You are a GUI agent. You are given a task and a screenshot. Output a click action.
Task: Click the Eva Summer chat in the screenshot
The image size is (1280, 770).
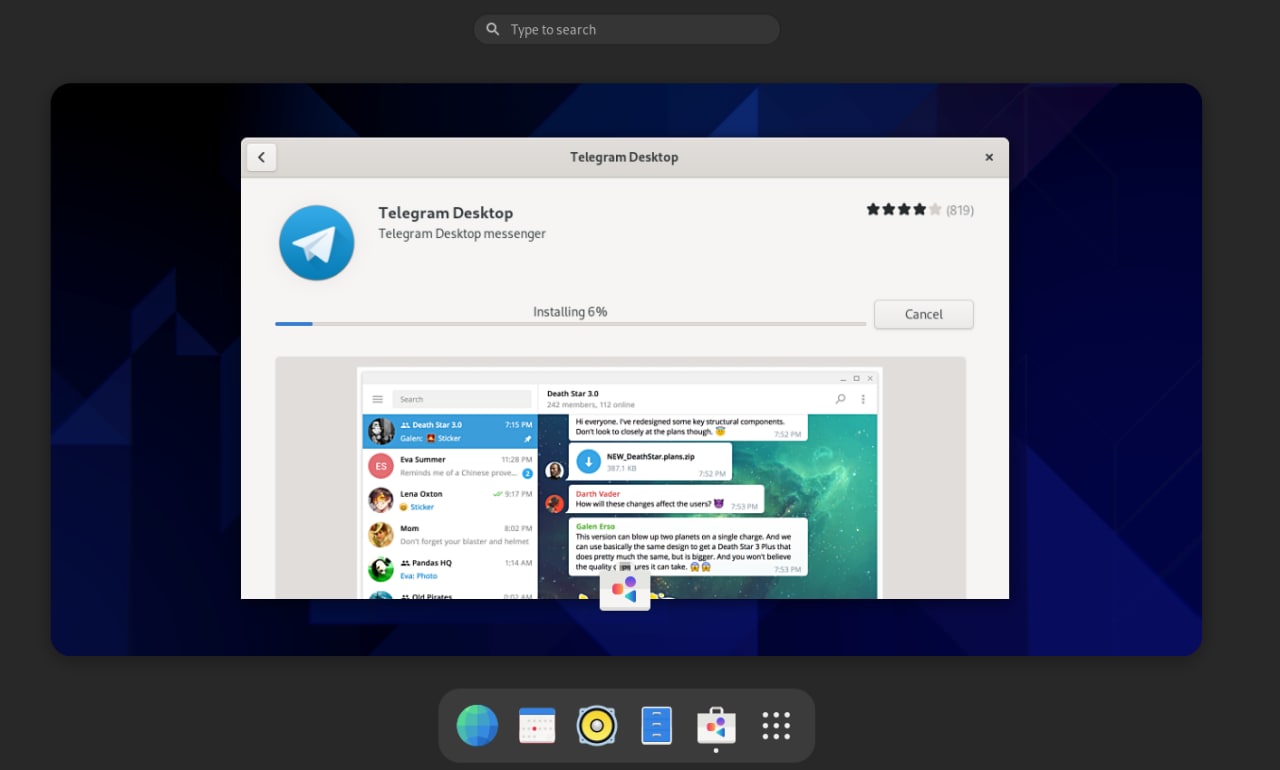[450, 466]
